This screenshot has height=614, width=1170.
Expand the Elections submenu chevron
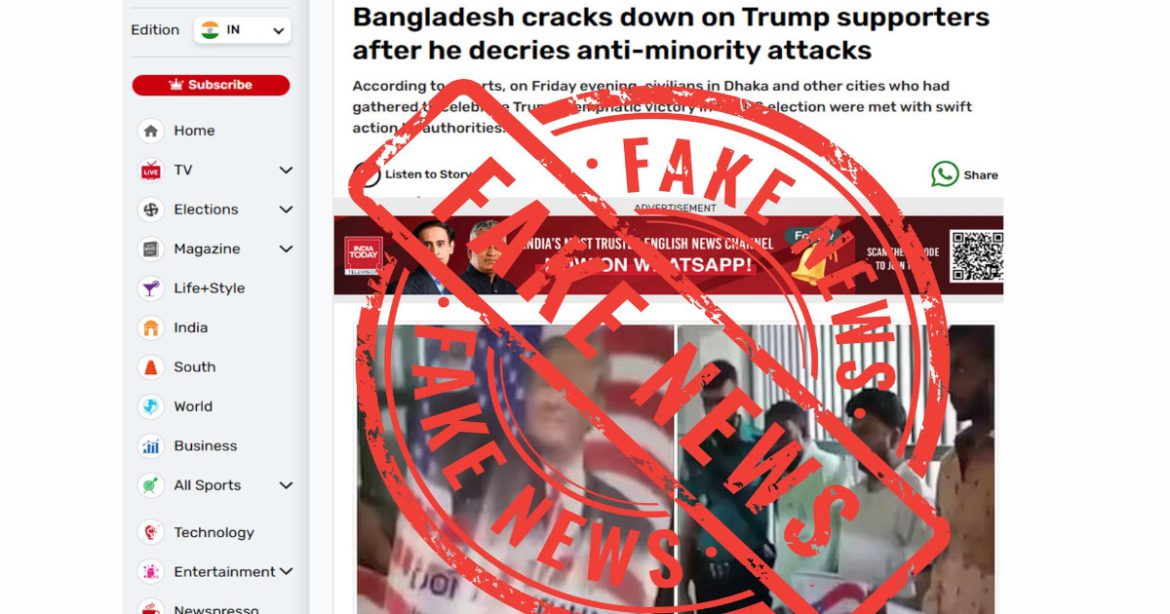point(286,210)
